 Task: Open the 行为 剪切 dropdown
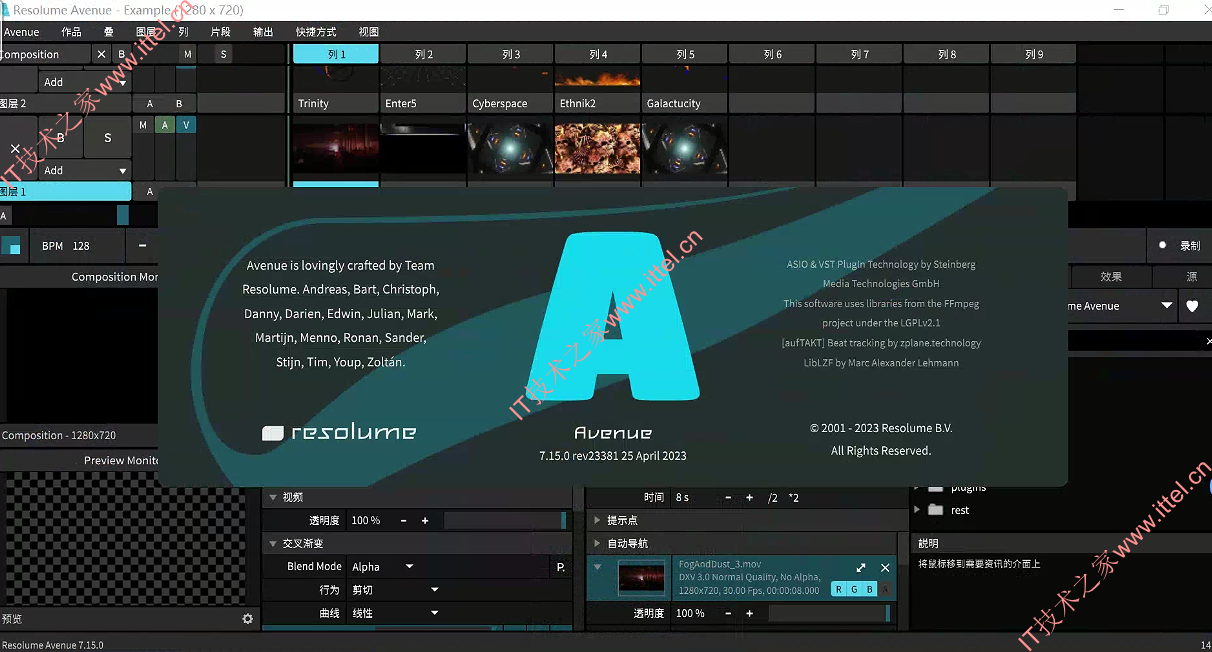395,590
